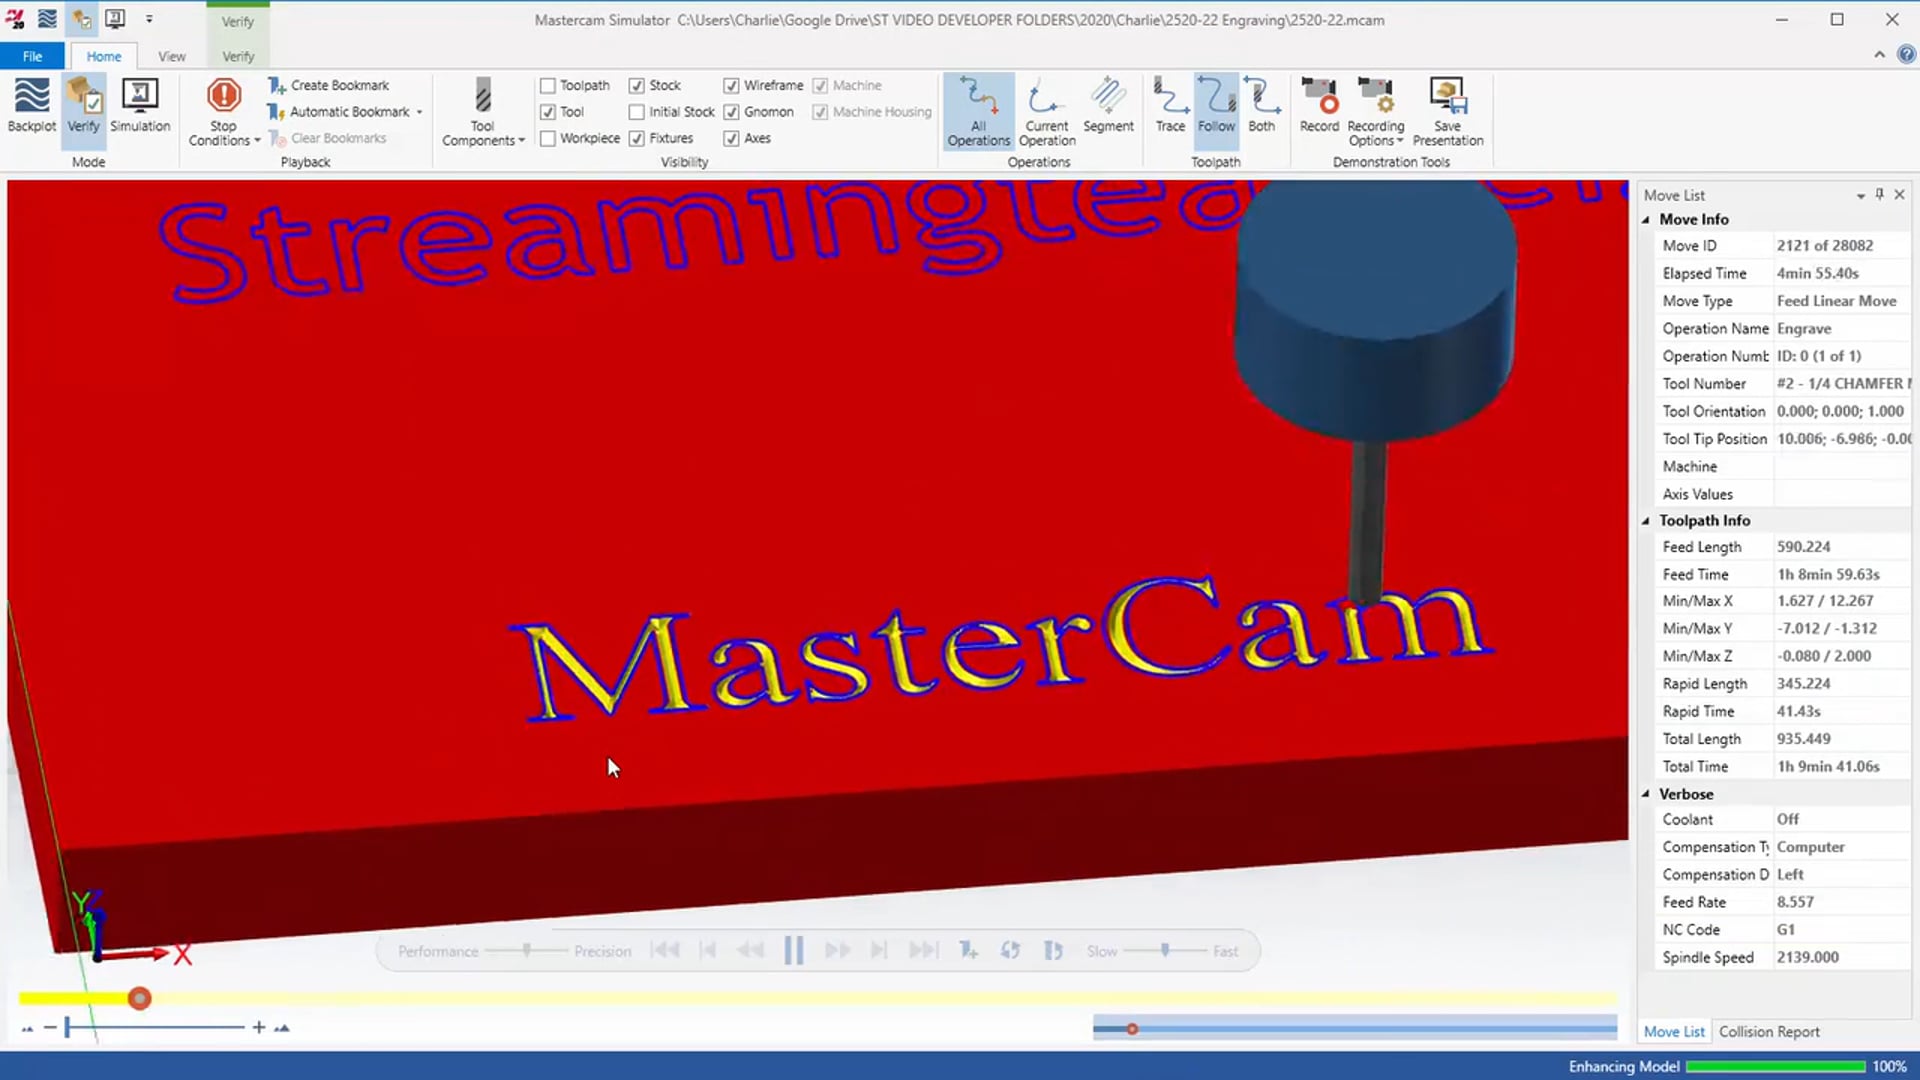This screenshot has height=1080, width=1920.
Task: Select the Home ribbon tab
Action: pyautogui.click(x=104, y=56)
